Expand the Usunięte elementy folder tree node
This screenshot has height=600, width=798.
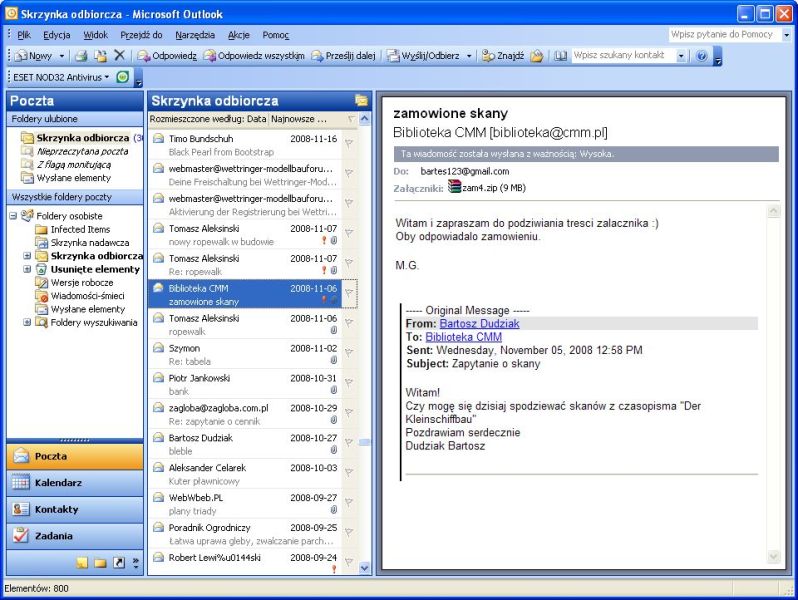point(27,269)
